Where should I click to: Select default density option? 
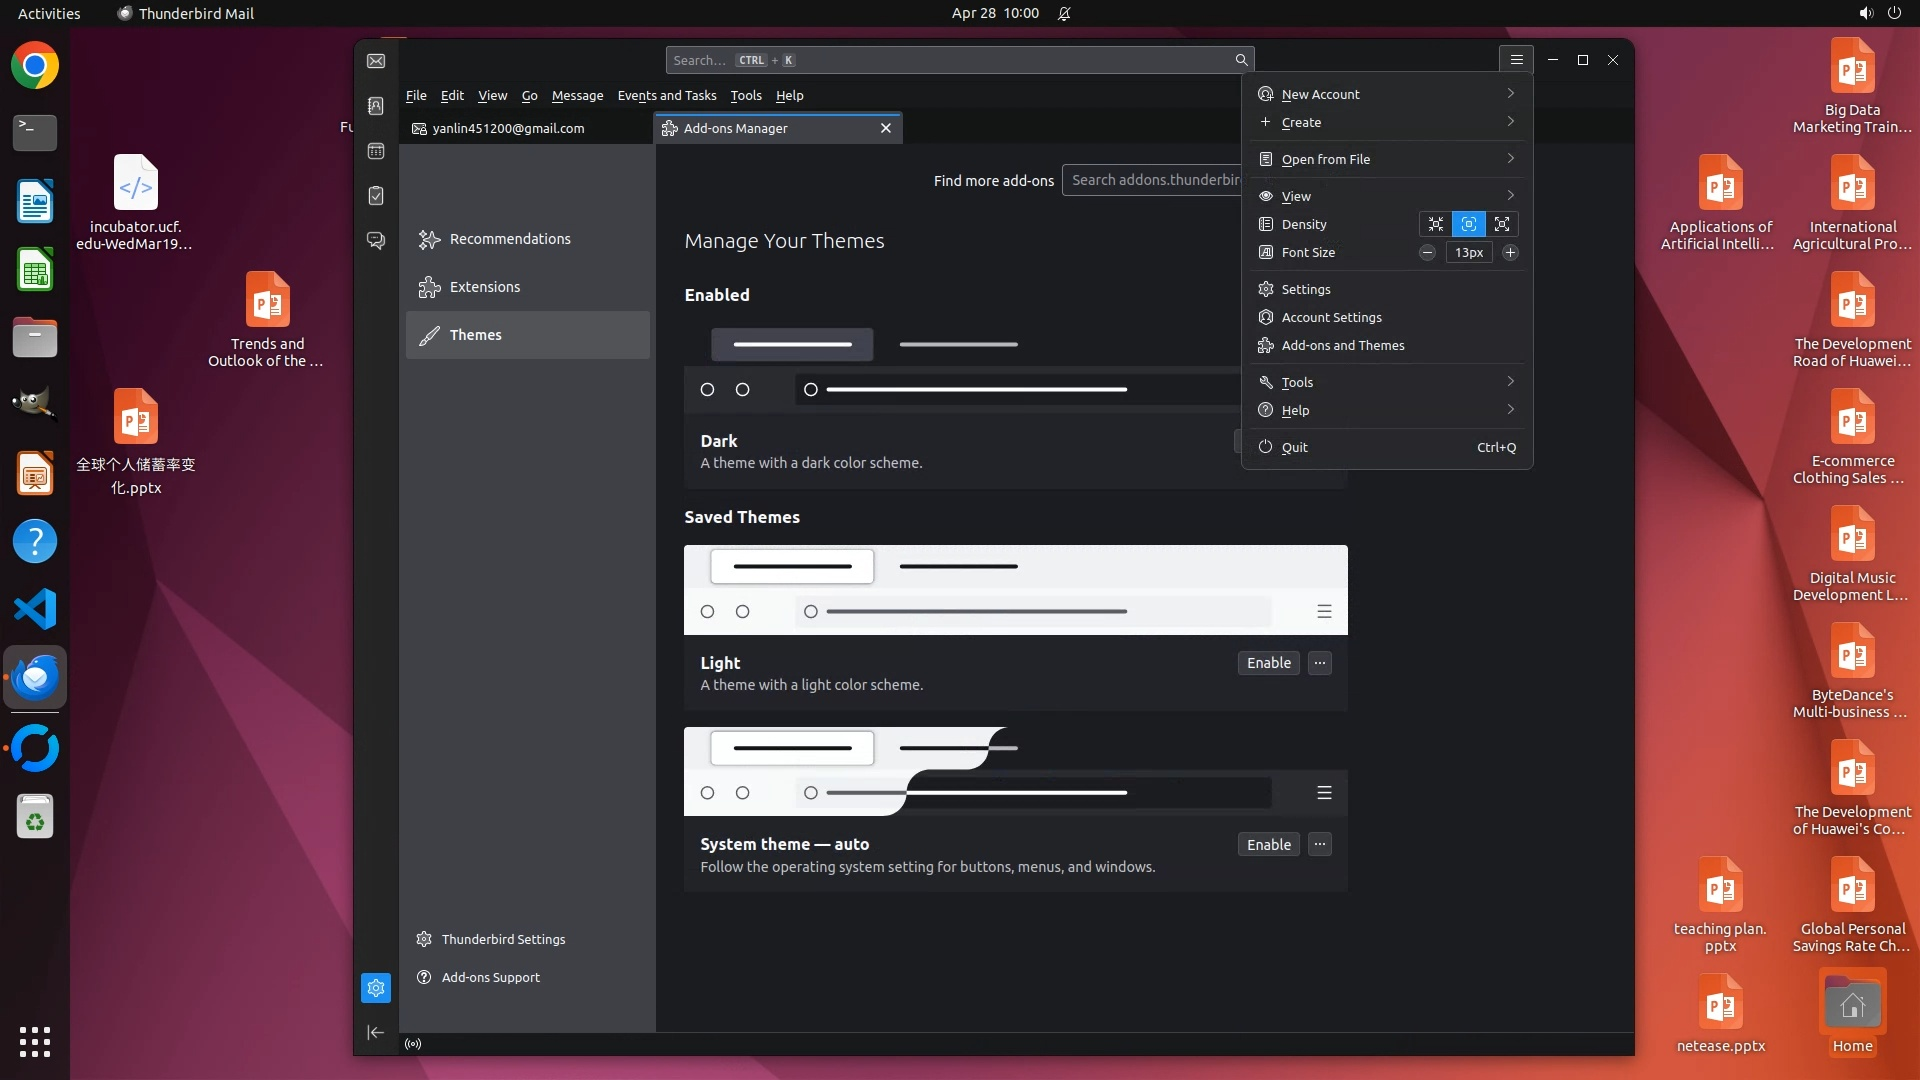click(1468, 224)
